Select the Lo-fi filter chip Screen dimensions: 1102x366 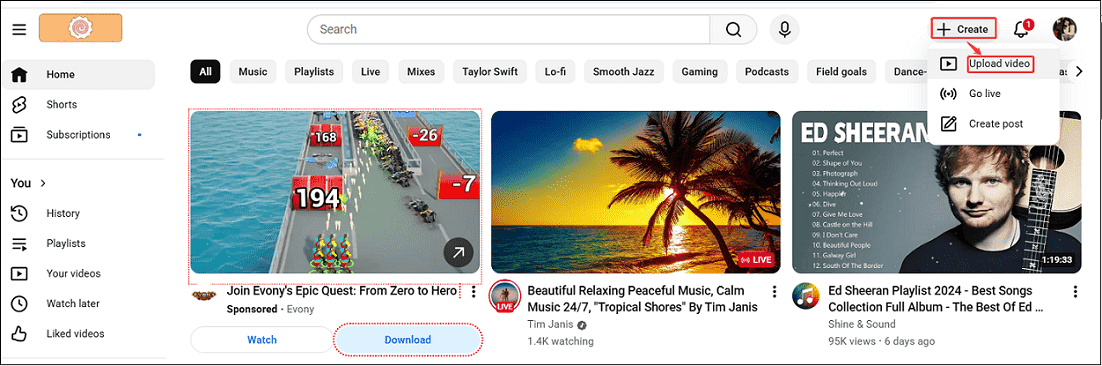pos(555,72)
